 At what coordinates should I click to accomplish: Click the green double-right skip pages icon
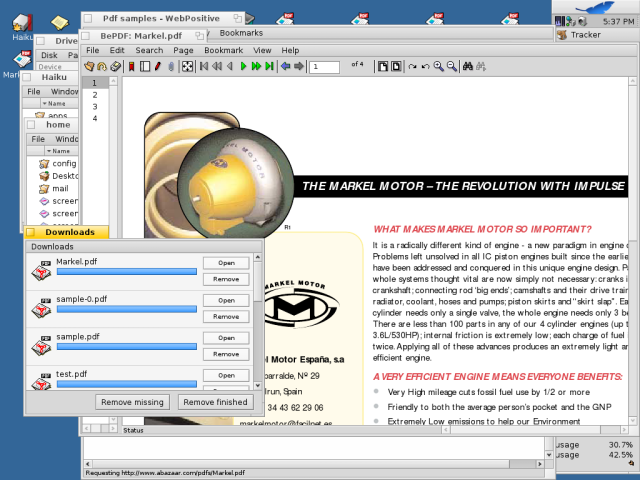(256, 66)
